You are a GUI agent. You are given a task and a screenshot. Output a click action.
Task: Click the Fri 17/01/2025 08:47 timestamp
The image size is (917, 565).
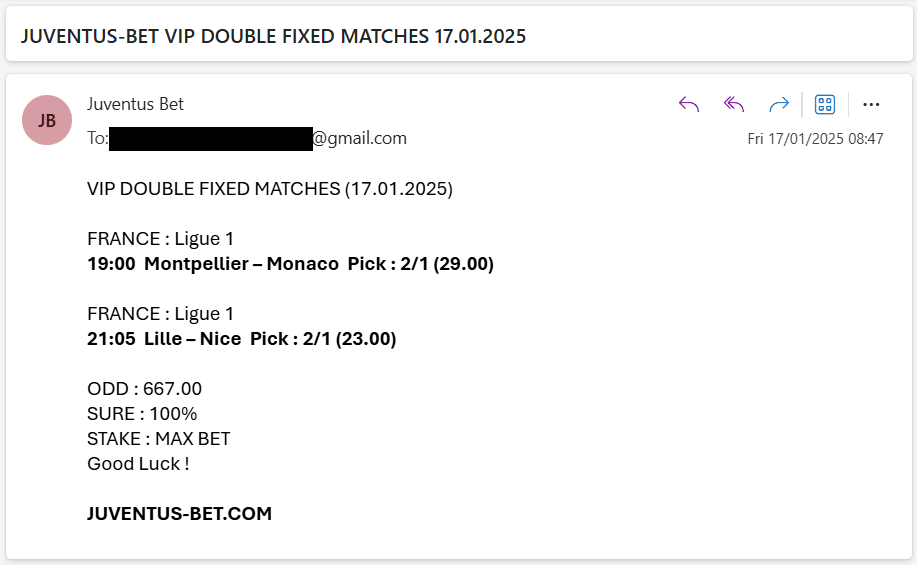(x=815, y=139)
